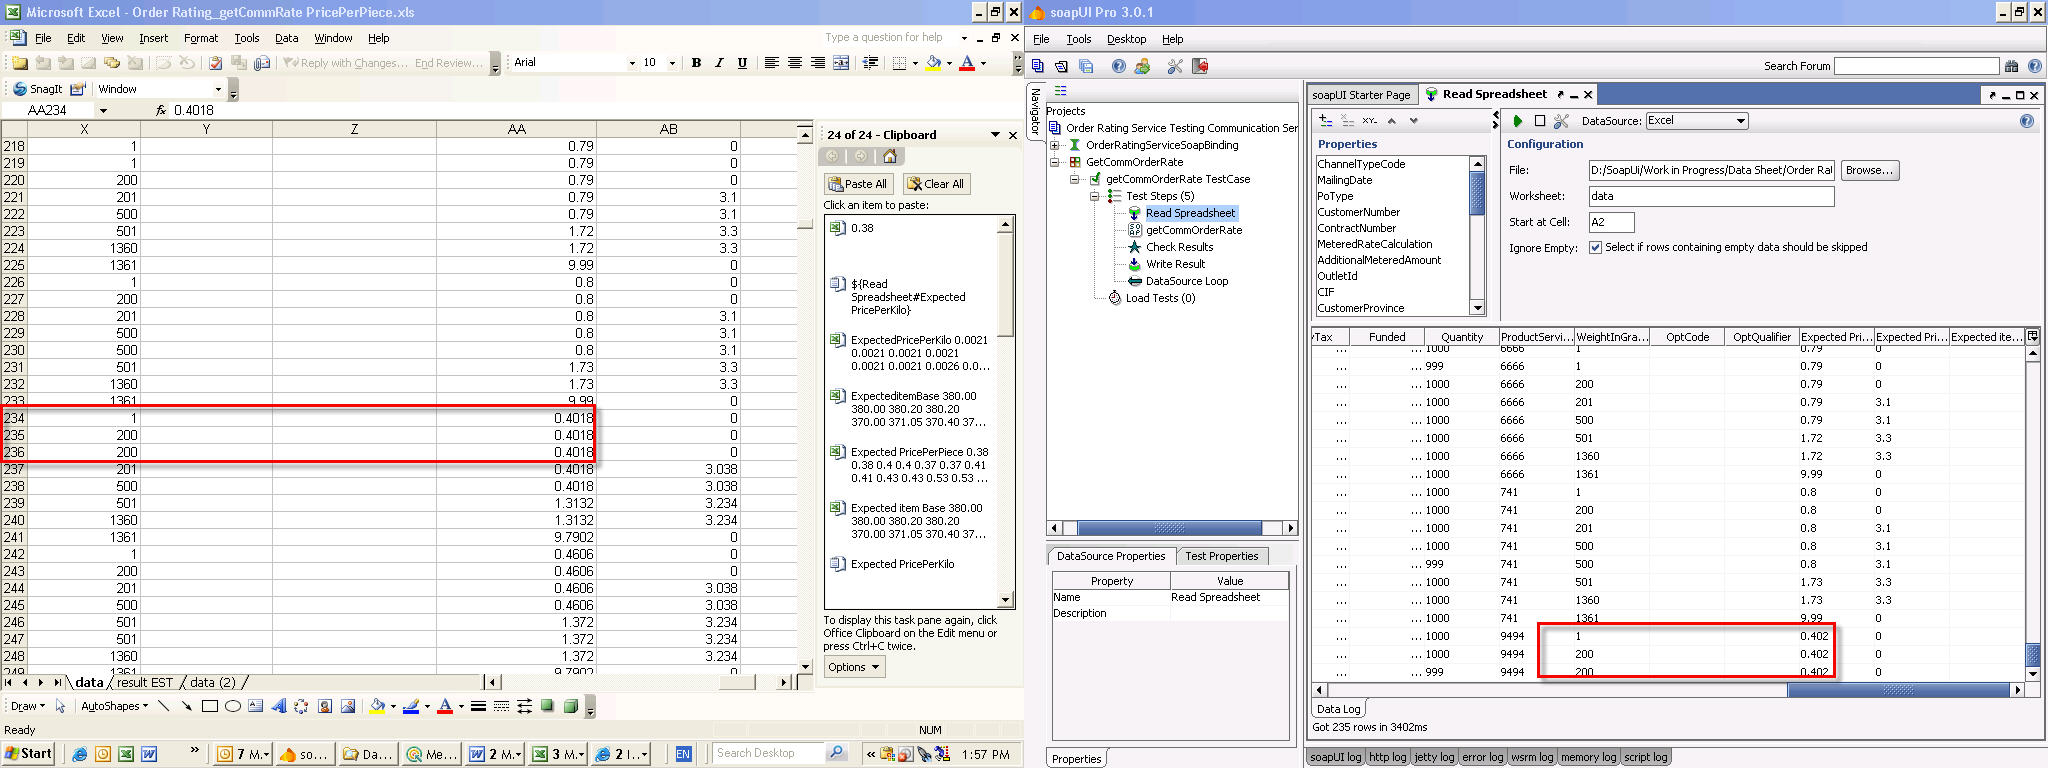Select the Insert WordArt icon
2048x768 pixels.
279,706
